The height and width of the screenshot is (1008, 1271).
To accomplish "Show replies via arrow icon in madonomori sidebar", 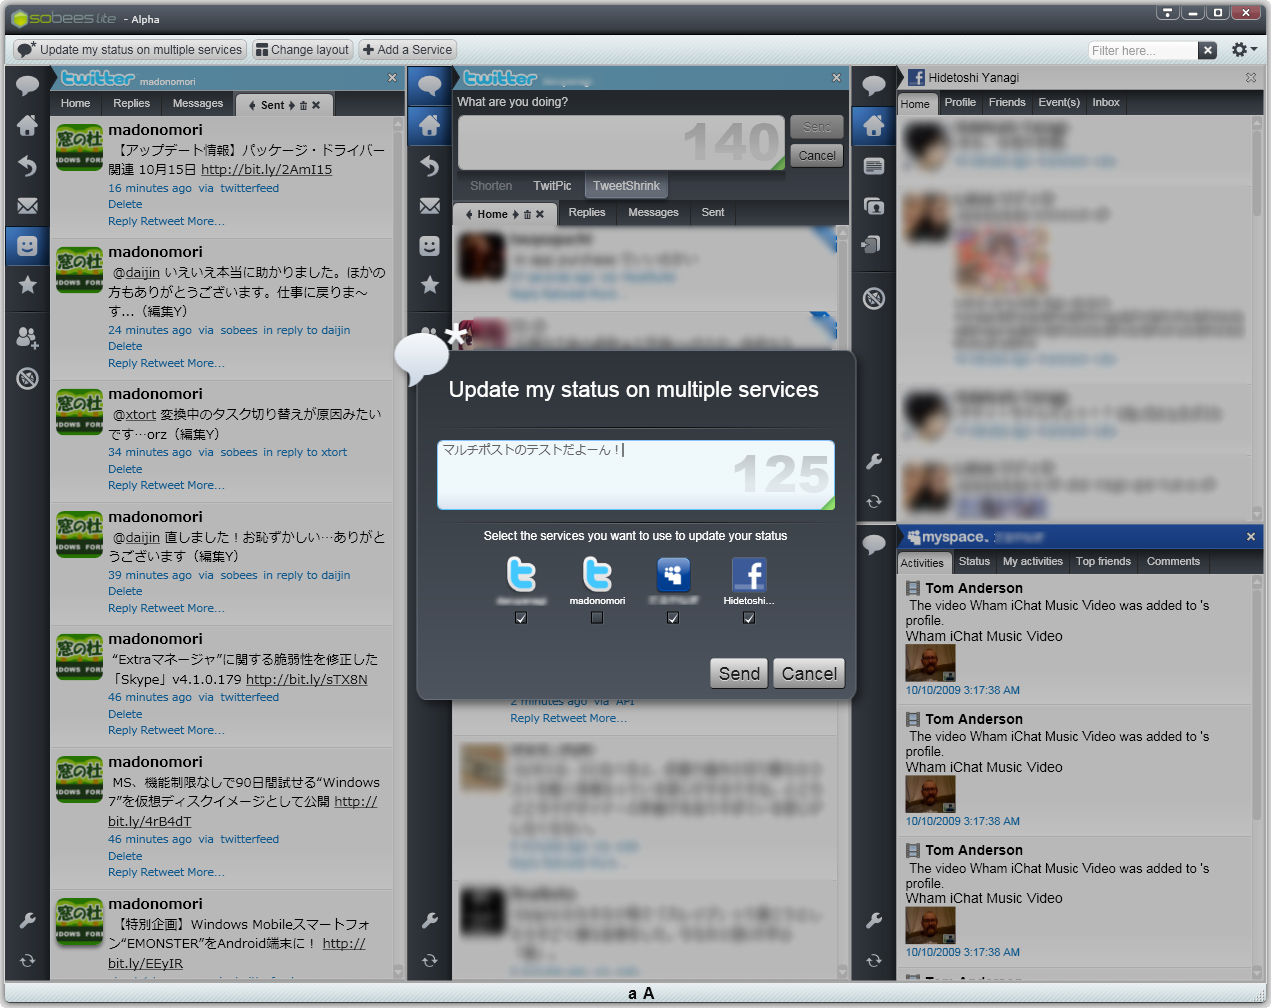I will (27, 166).
